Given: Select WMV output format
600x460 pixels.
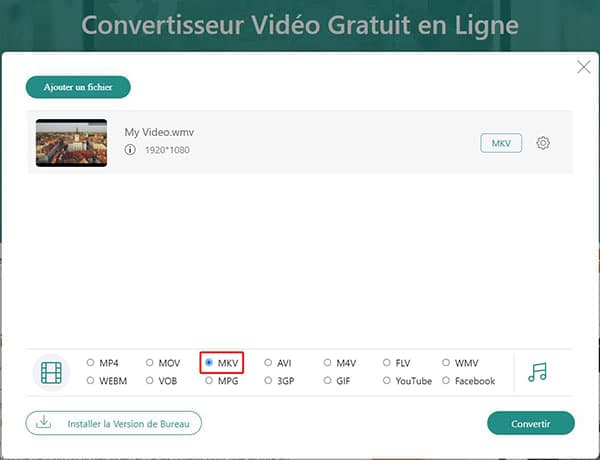Looking at the screenshot, I should click(446, 362).
